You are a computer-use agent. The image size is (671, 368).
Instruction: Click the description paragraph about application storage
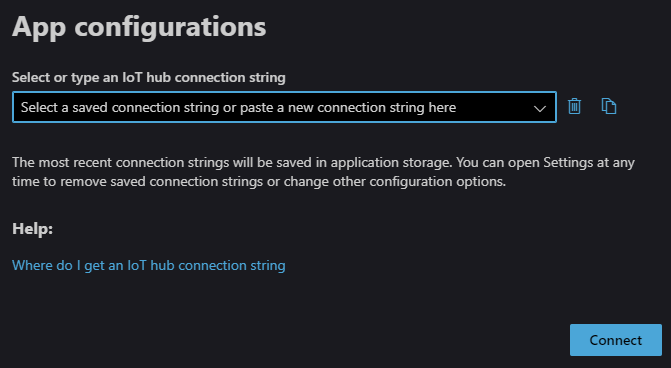[323, 172]
